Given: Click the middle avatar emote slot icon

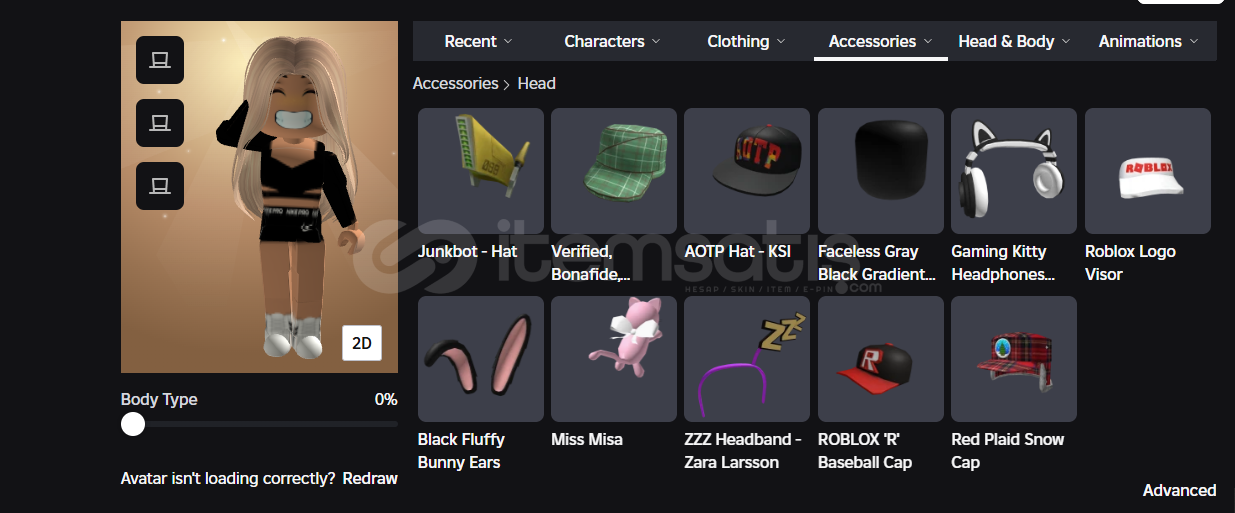Looking at the screenshot, I should coord(160,123).
